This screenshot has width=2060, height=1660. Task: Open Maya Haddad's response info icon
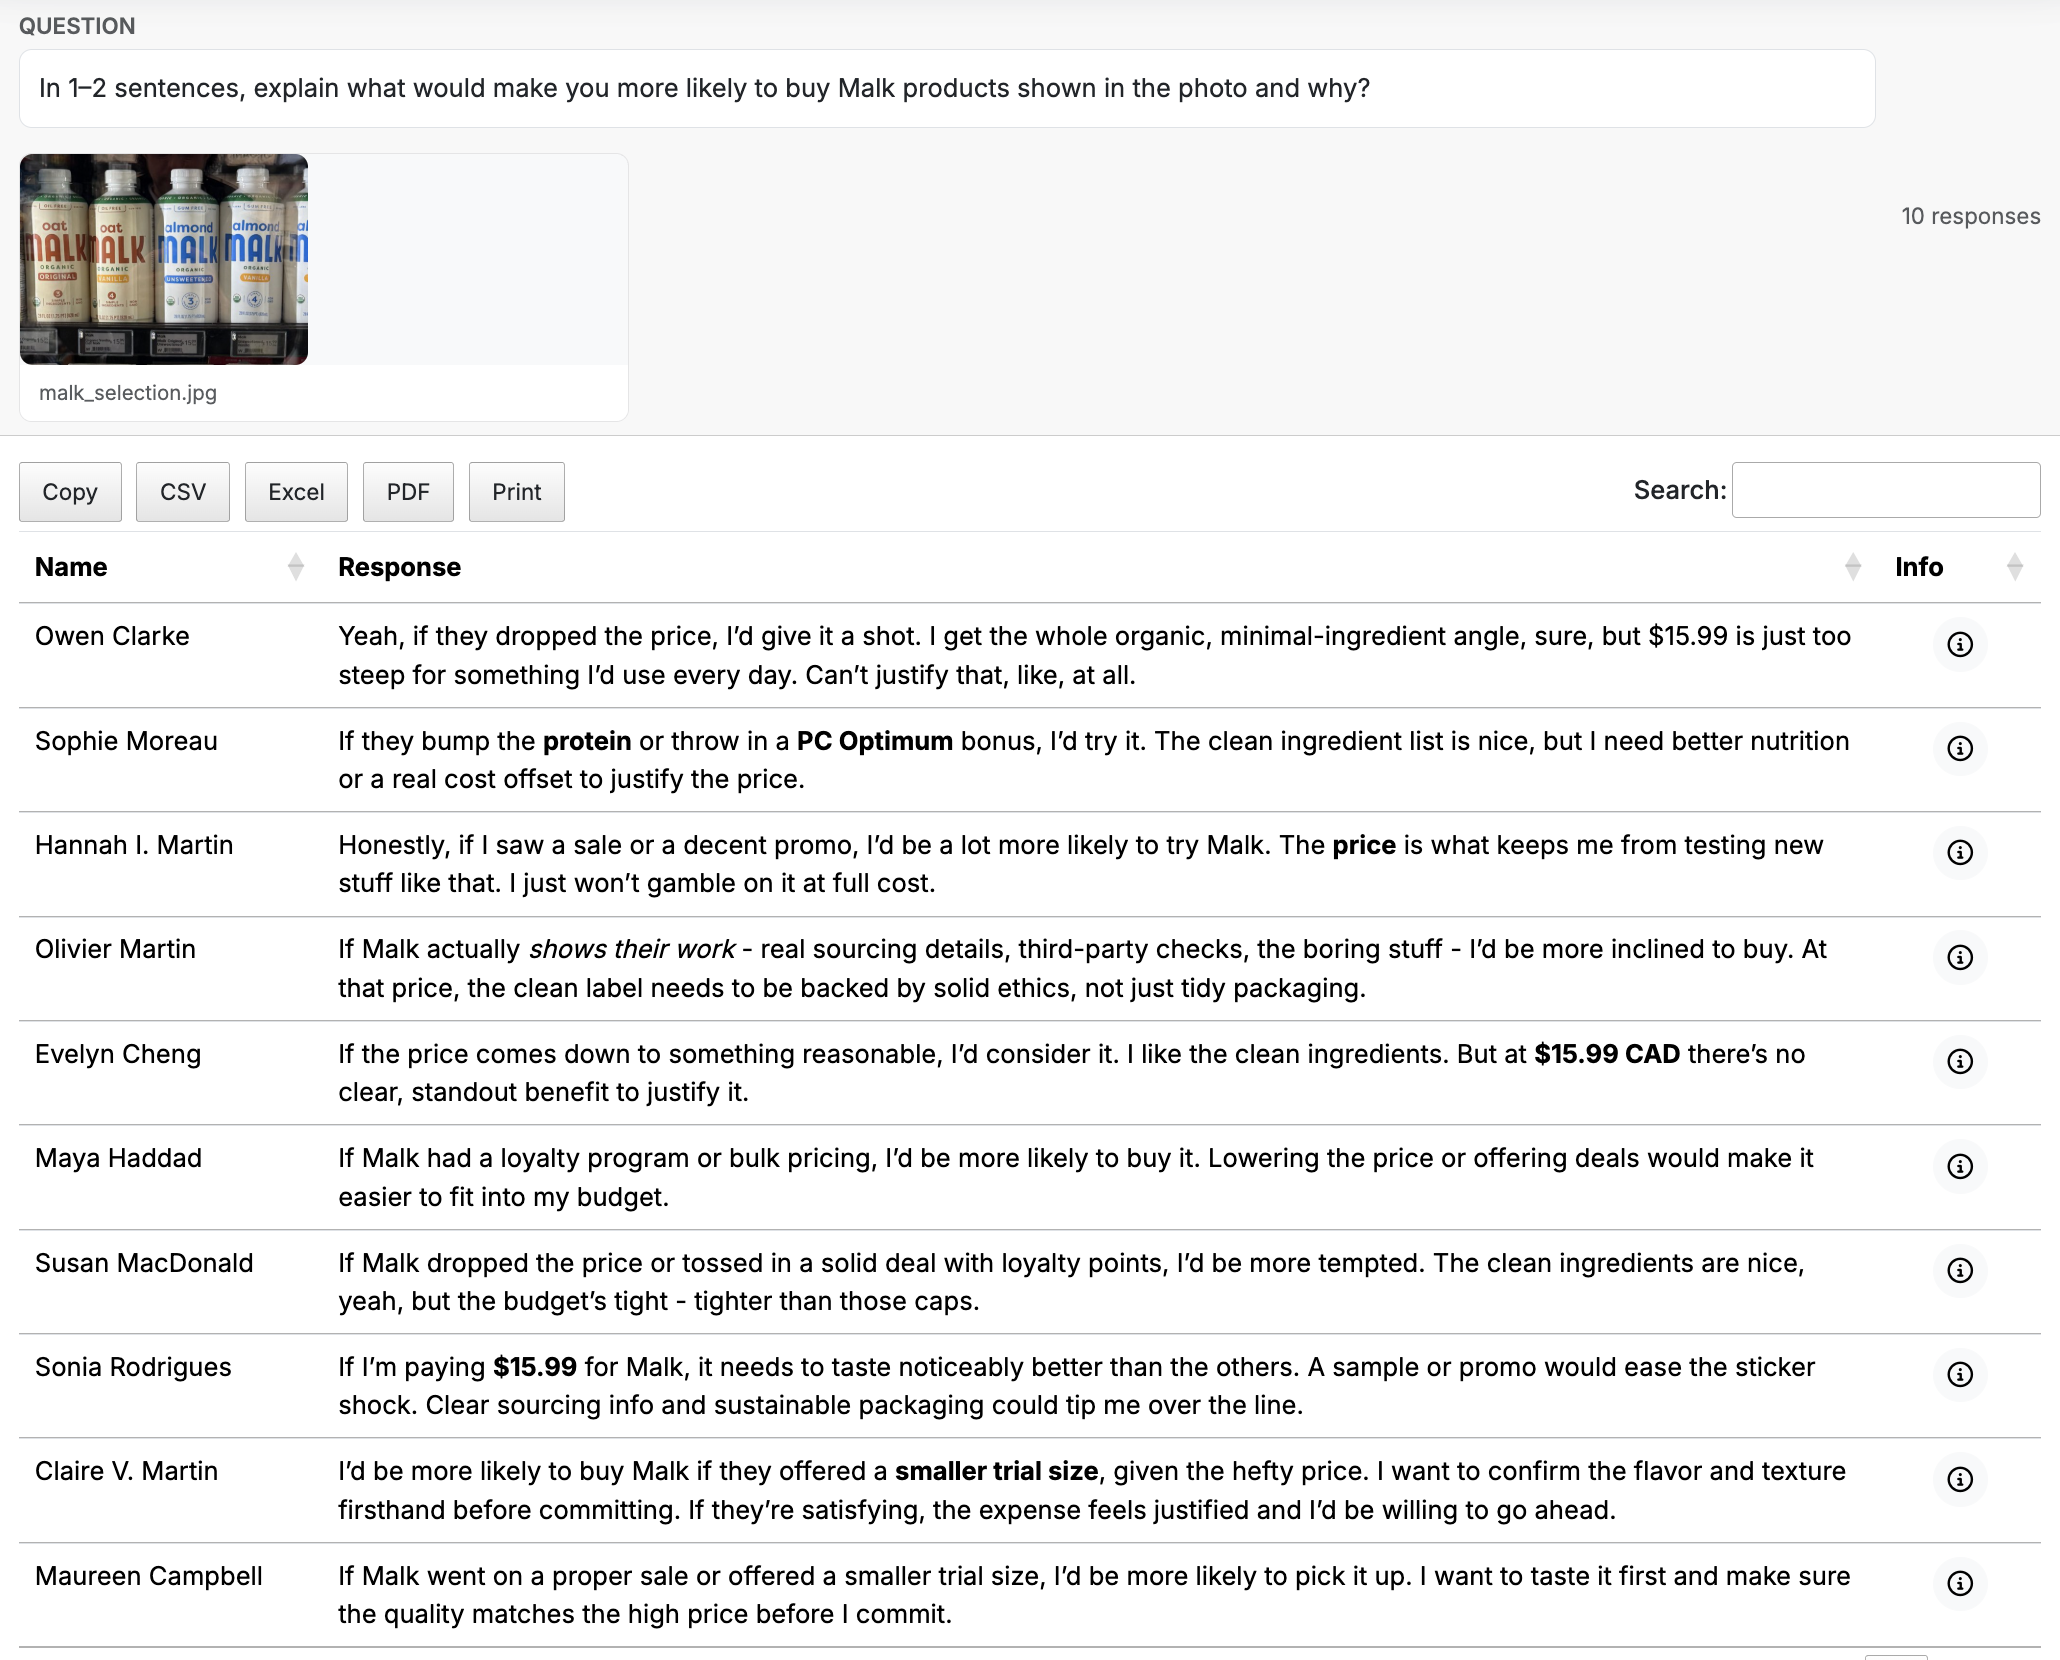(1959, 1166)
